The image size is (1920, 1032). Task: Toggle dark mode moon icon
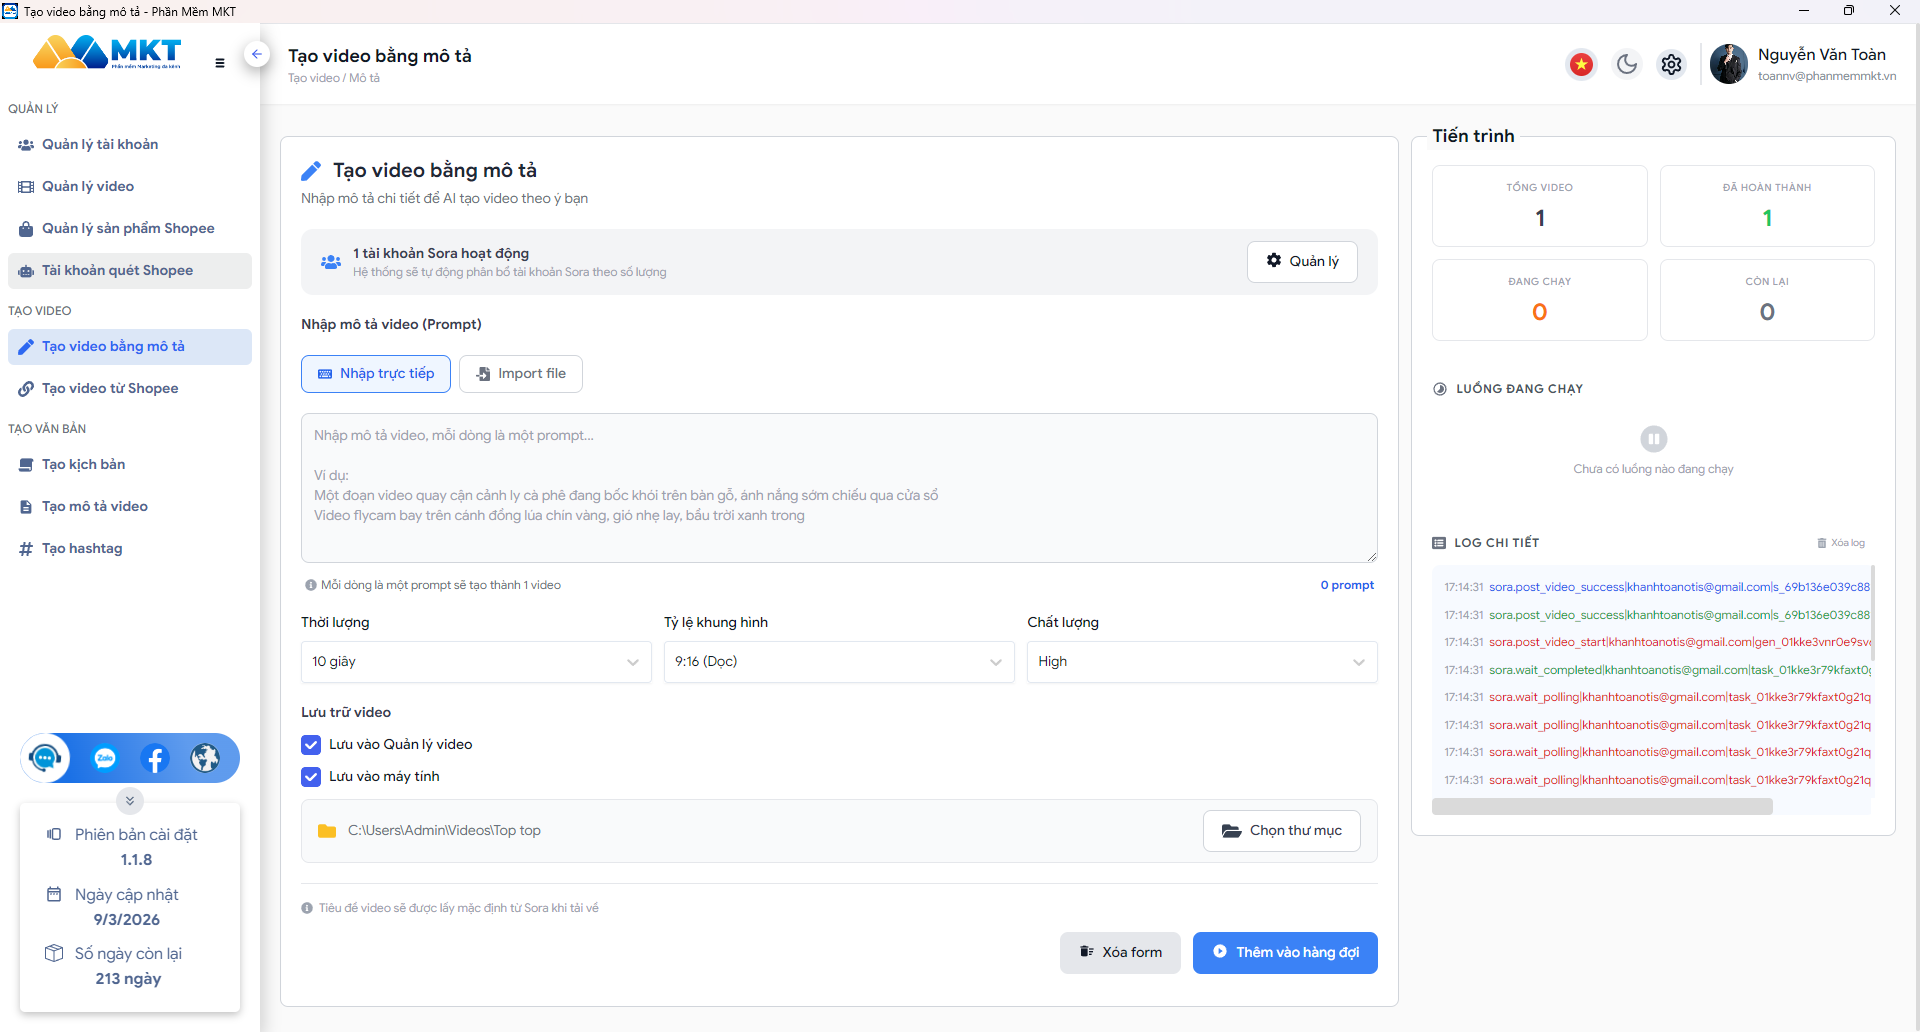[x=1627, y=65]
